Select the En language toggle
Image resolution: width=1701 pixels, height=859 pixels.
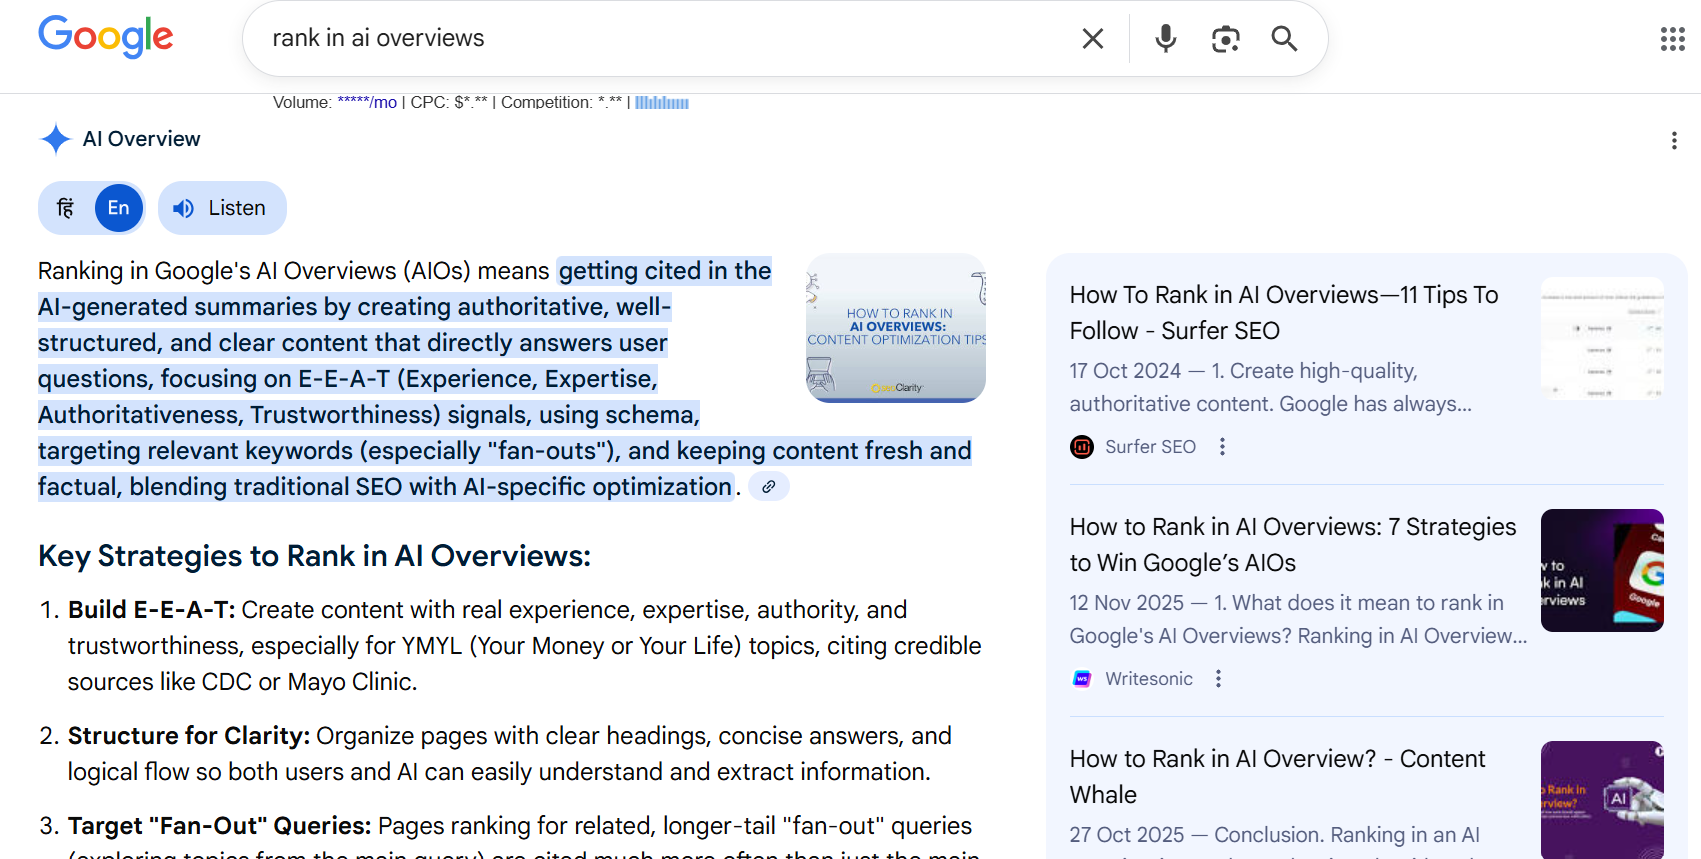tap(119, 208)
